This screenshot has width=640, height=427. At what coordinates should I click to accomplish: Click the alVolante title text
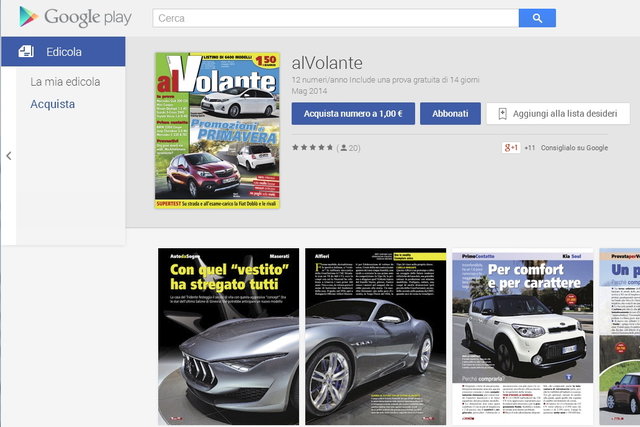pyautogui.click(x=327, y=63)
